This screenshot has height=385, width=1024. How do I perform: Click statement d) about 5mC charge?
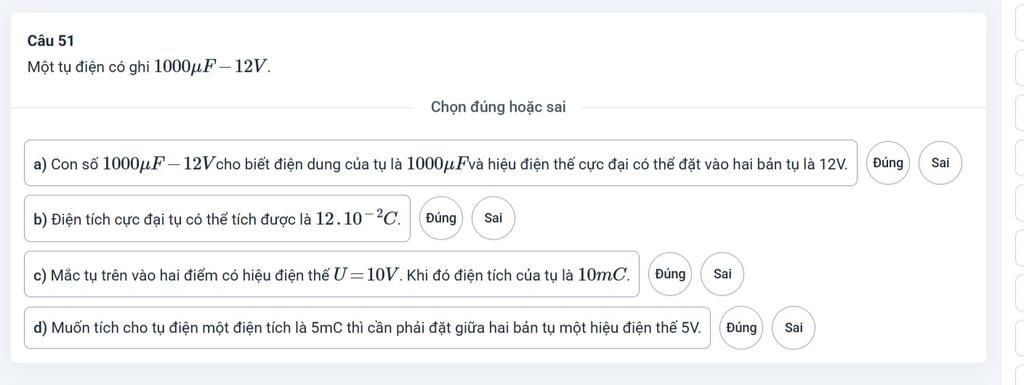[x=368, y=328]
